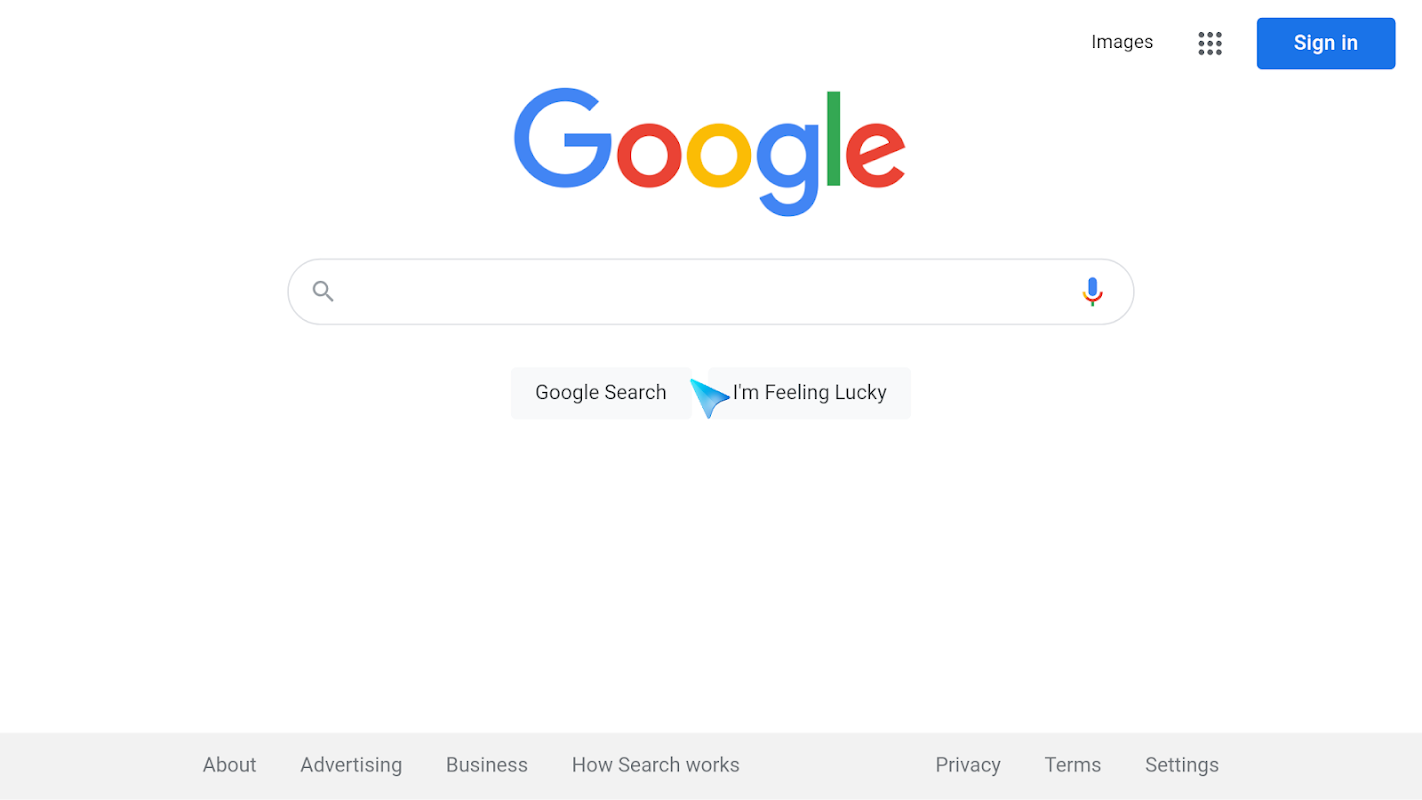Click the microphone voice search icon

[x=1092, y=291]
